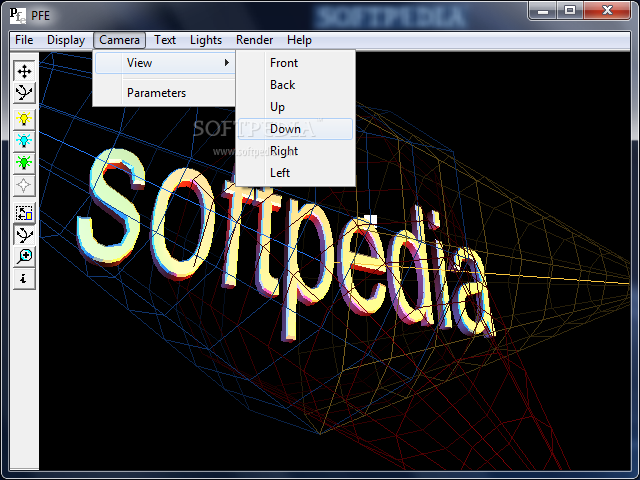Screen dimensions: 640x480
Task: Click the grayed-out star light icon
Action: point(24,185)
